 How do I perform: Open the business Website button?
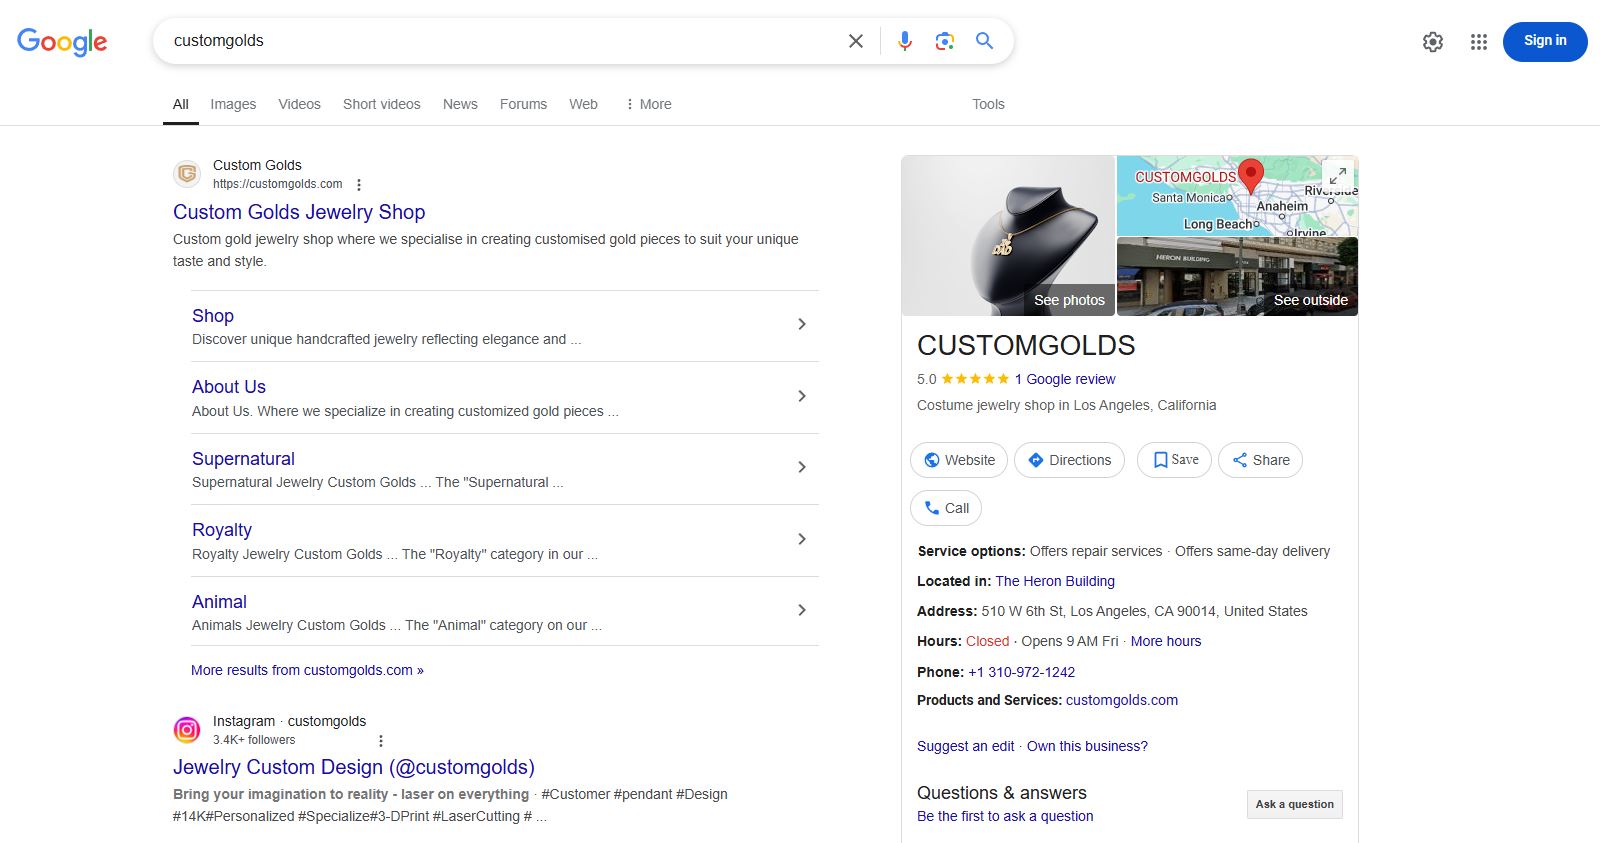click(959, 460)
